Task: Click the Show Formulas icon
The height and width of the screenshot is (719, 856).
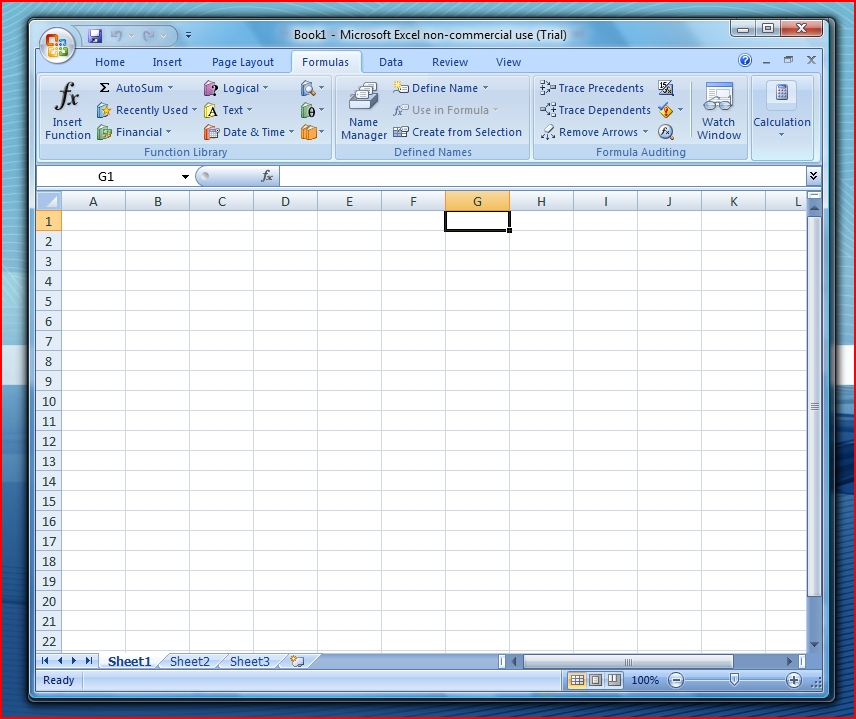Action: coord(666,88)
